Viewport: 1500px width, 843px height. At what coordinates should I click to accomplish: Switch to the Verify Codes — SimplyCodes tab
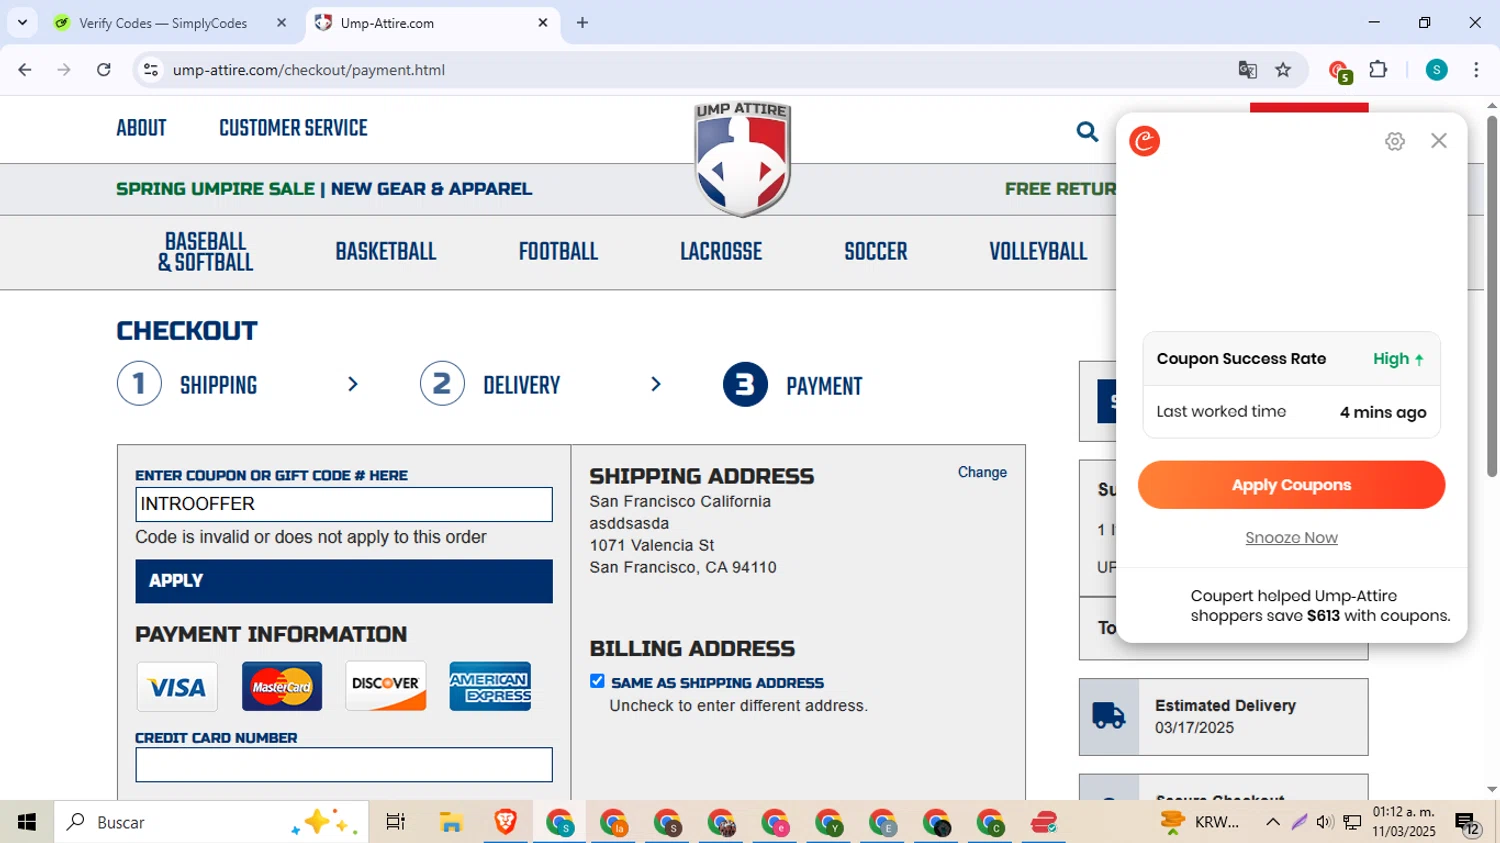[x=163, y=23]
